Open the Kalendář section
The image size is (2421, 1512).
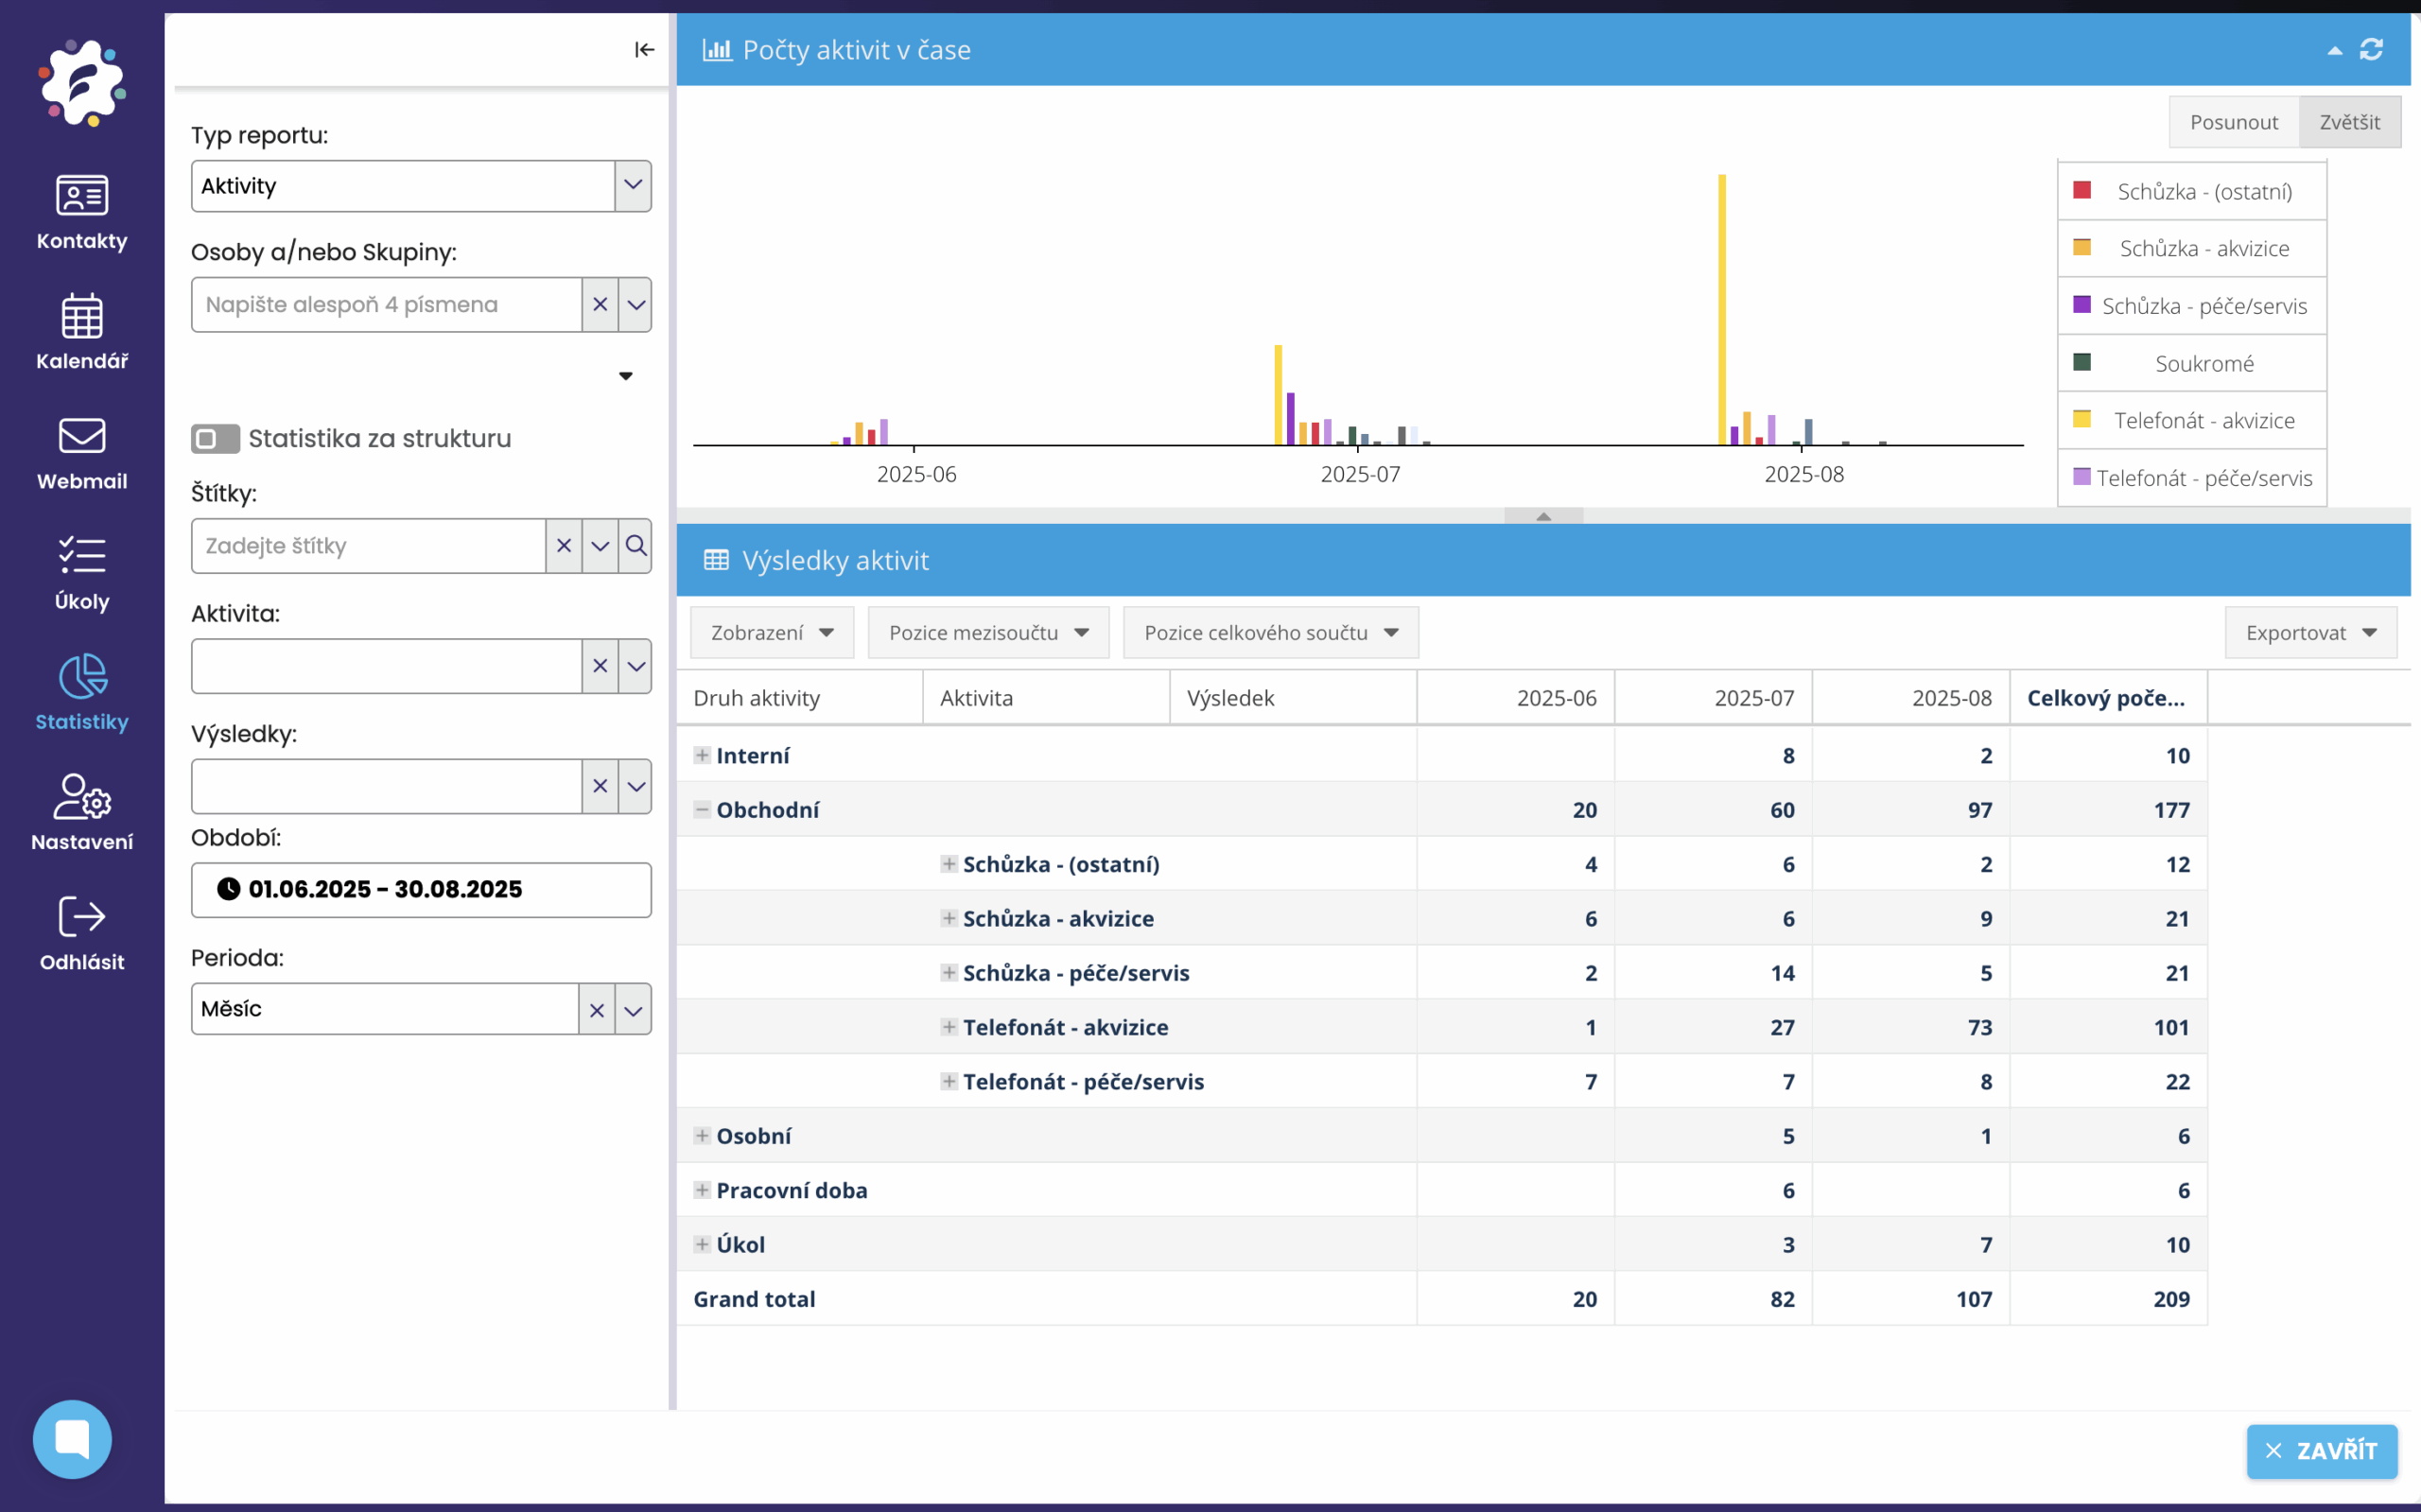[x=81, y=332]
